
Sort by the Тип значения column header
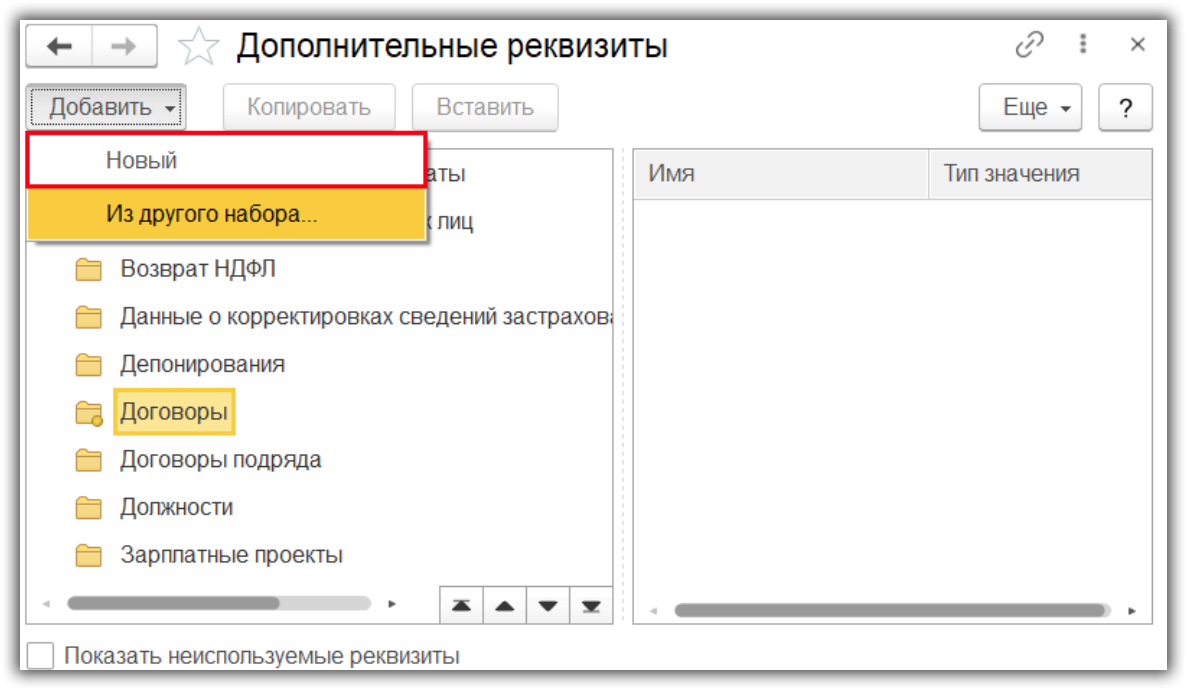pyautogui.click(x=1011, y=174)
